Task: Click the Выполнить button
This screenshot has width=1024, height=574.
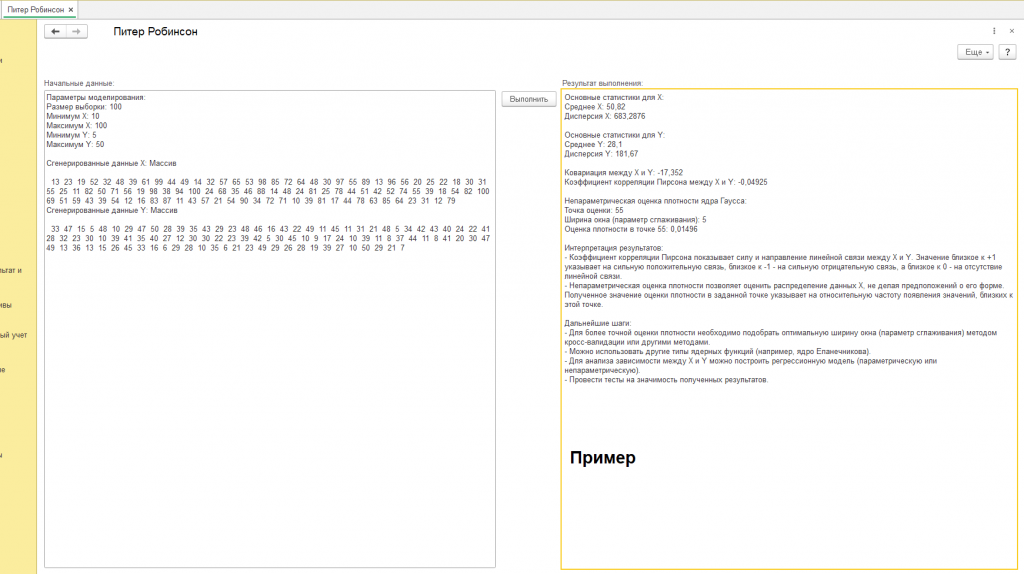Action: click(528, 99)
